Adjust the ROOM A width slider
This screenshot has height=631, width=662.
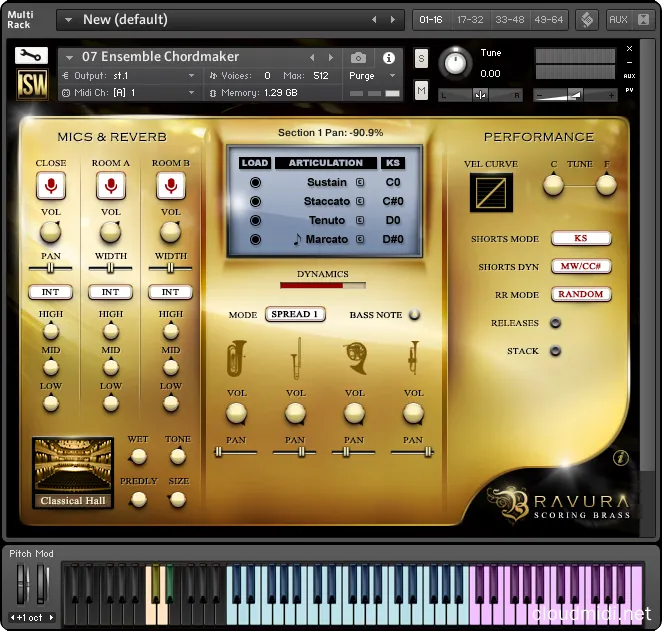point(111,269)
